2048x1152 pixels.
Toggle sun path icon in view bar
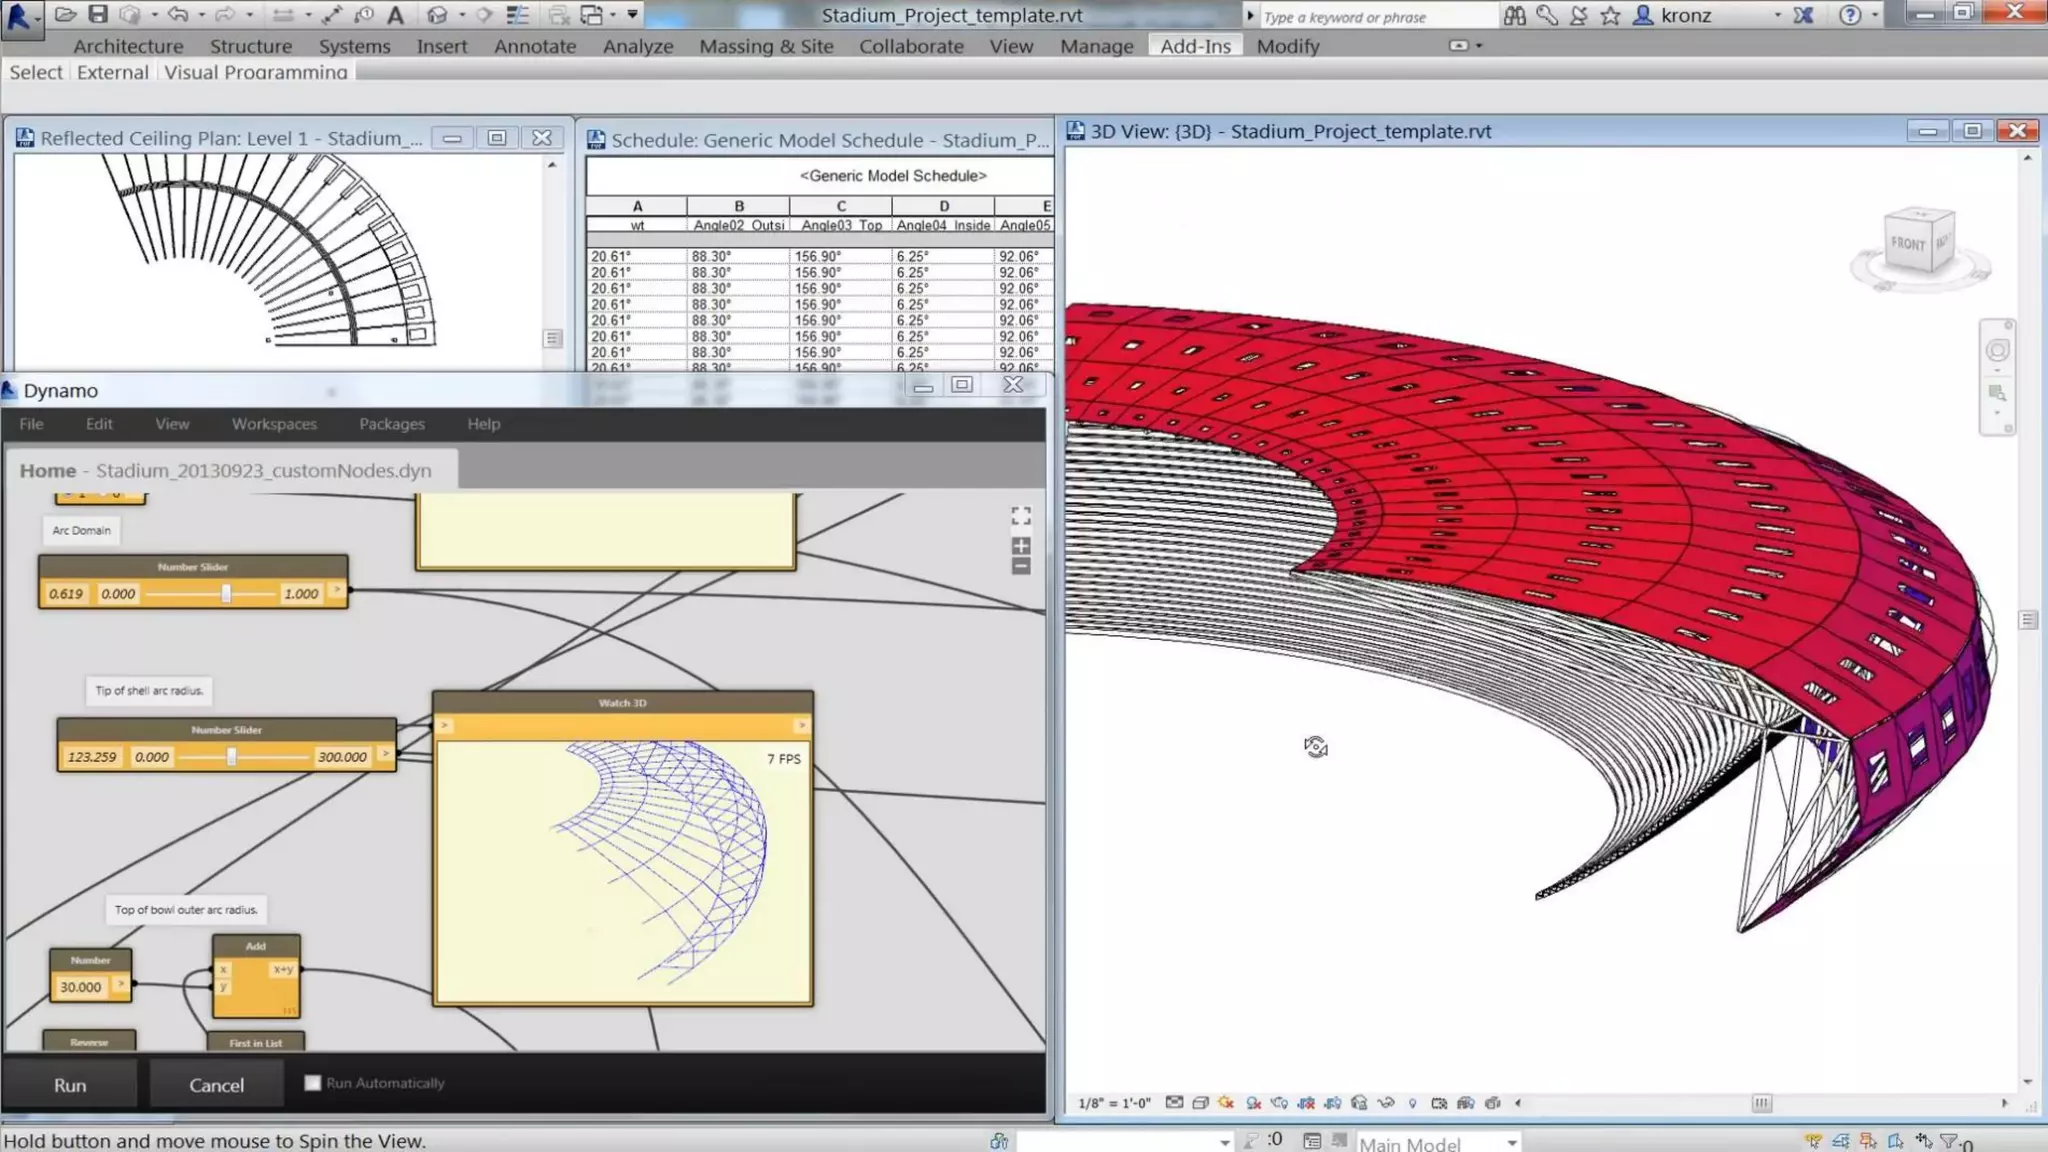tap(1227, 1103)
